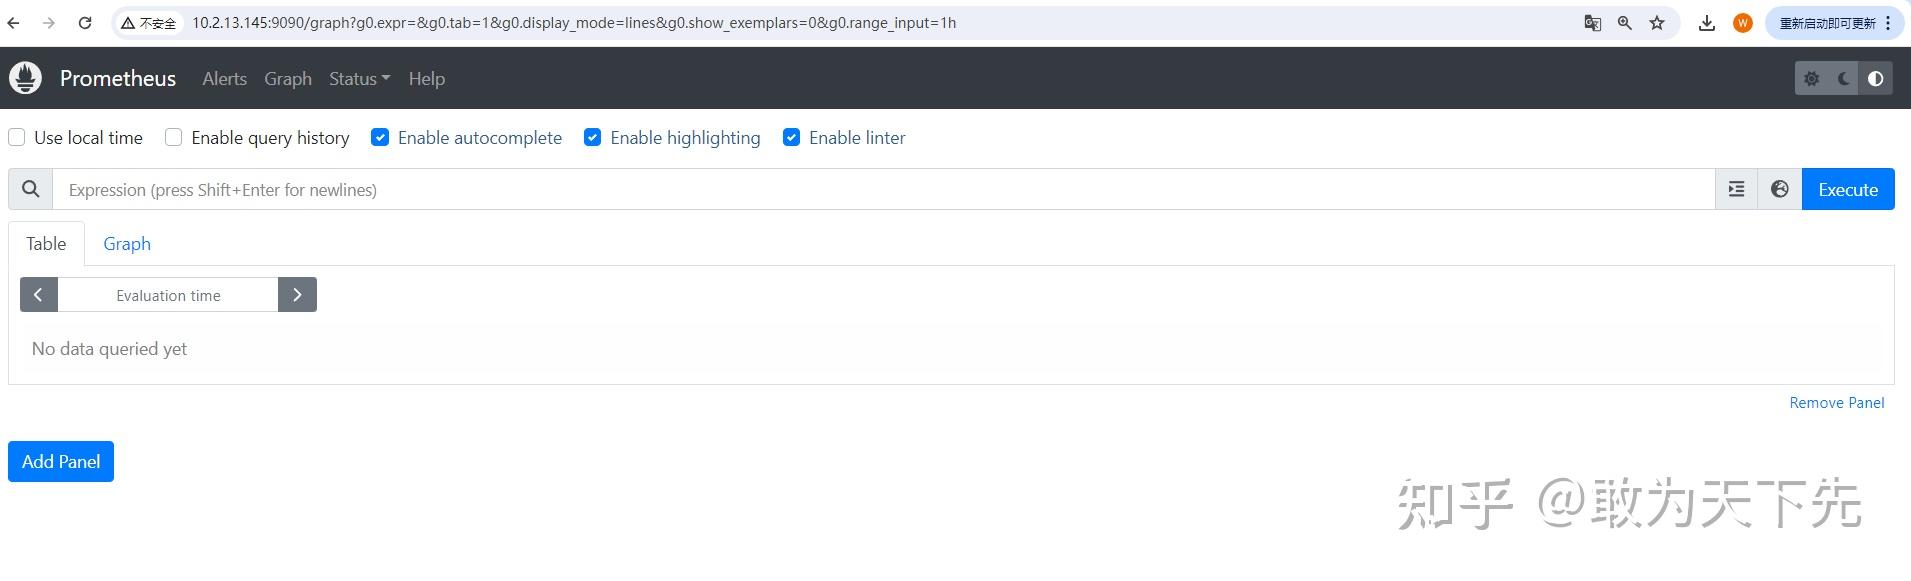The image size is (1911, 581).
Task: Click the format expression icon
Action: tap(1737, 189)
